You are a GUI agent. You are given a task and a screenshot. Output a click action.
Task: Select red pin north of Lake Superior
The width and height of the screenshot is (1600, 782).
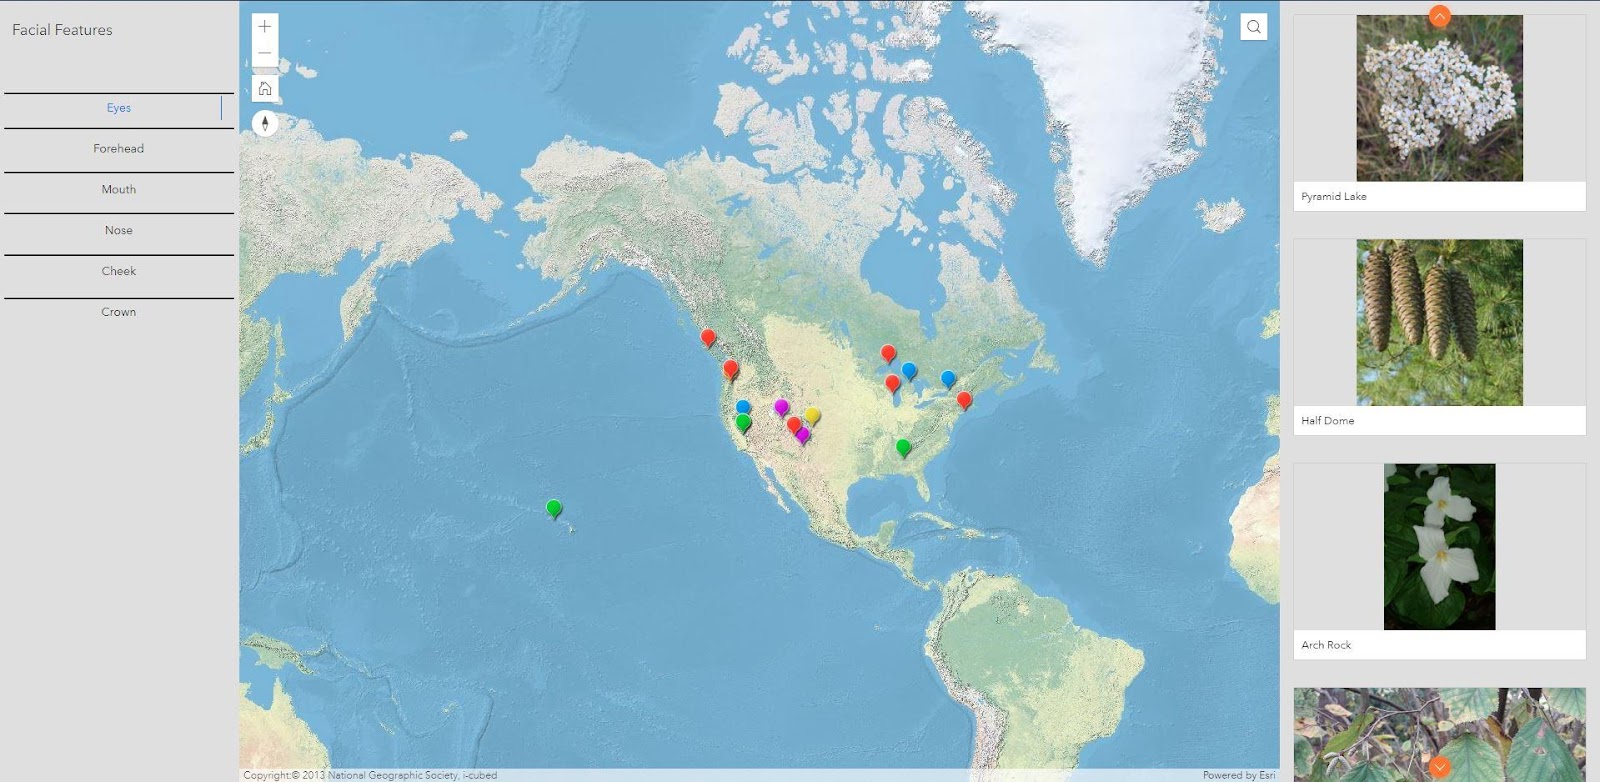(888, 353)
